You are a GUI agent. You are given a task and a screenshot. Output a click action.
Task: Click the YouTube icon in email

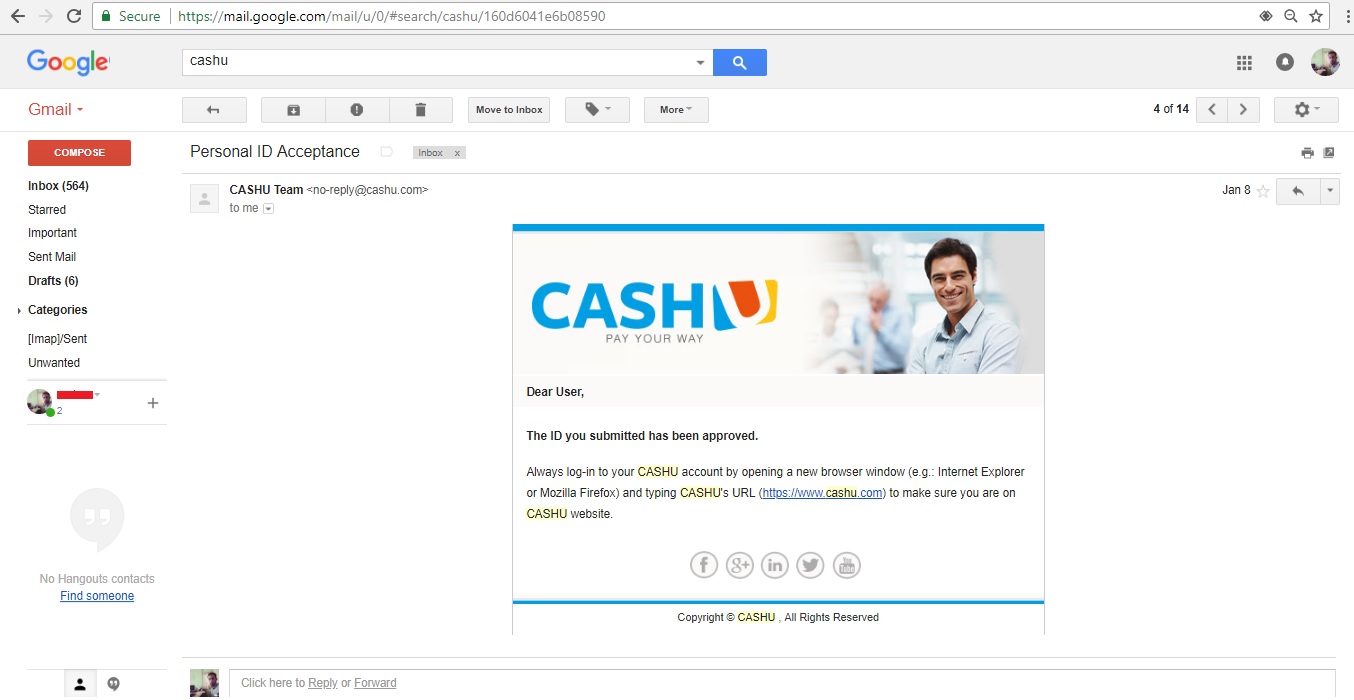(846, 565)
